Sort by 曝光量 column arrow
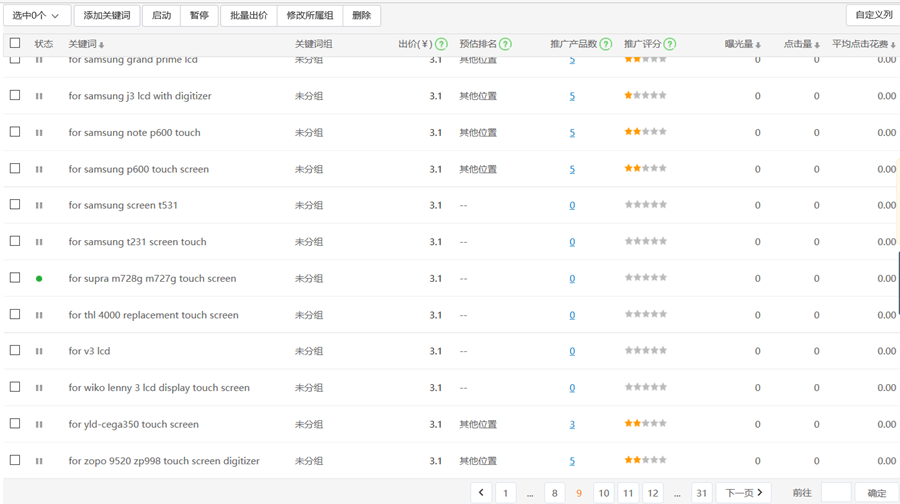The height and width of the screenshot is (504, 900). coord(758,45)
